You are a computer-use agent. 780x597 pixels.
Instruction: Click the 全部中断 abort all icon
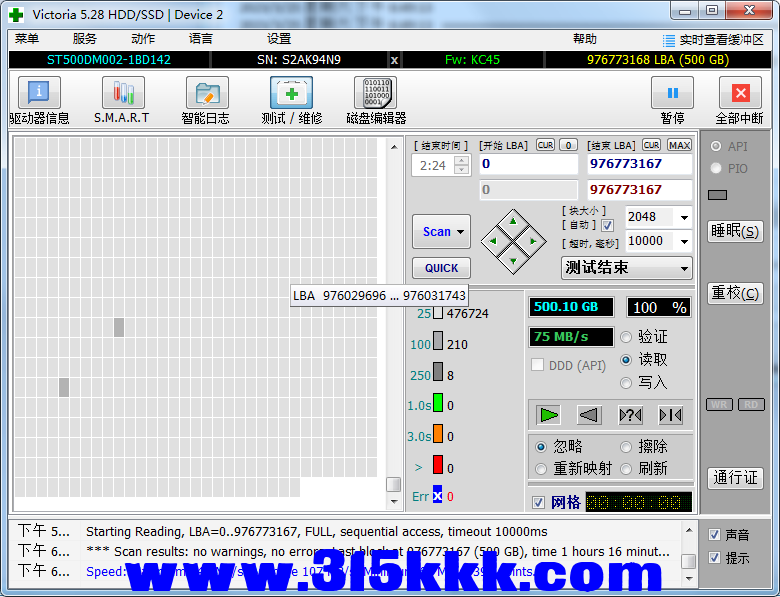(x=740, y=93)
